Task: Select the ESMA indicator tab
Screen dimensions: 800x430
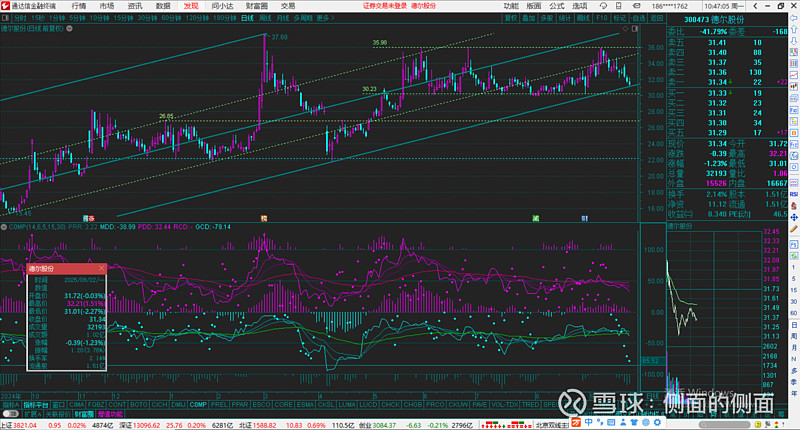Action: click(x=305, y=404)
